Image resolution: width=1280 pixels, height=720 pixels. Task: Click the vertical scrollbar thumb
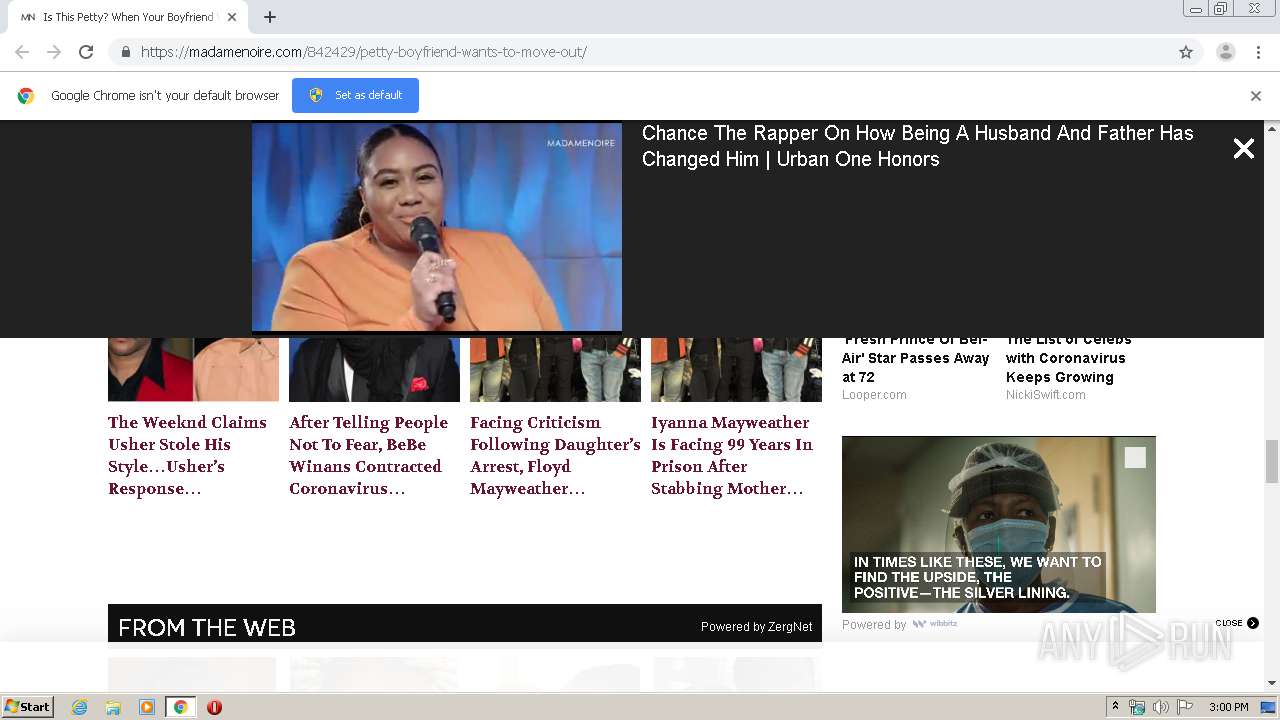1272,461
